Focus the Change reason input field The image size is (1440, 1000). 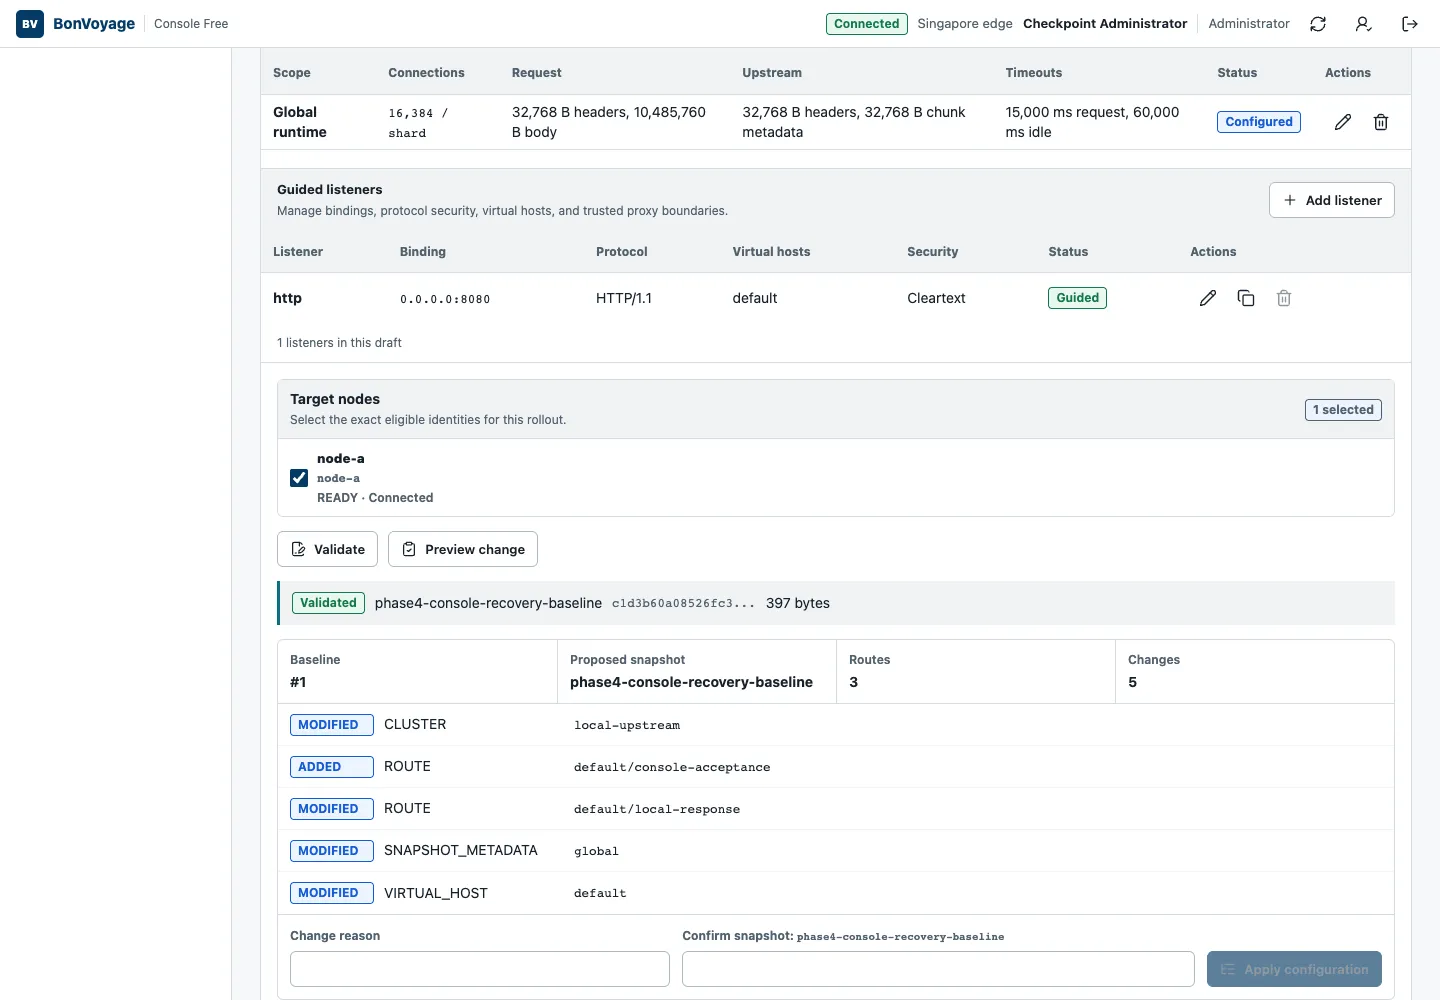coord(480,969)
